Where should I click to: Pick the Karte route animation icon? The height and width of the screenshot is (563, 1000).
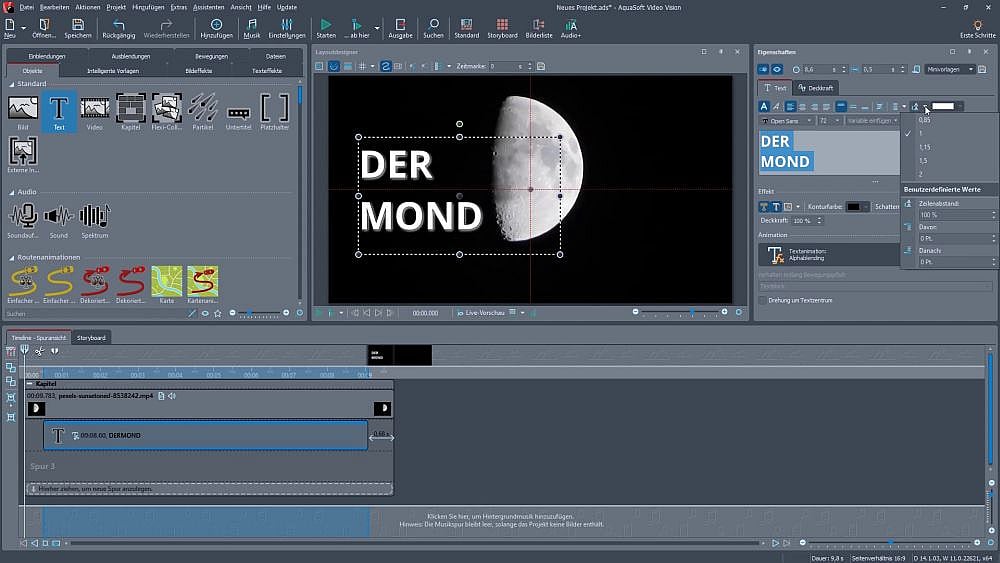tap(166, 281)
